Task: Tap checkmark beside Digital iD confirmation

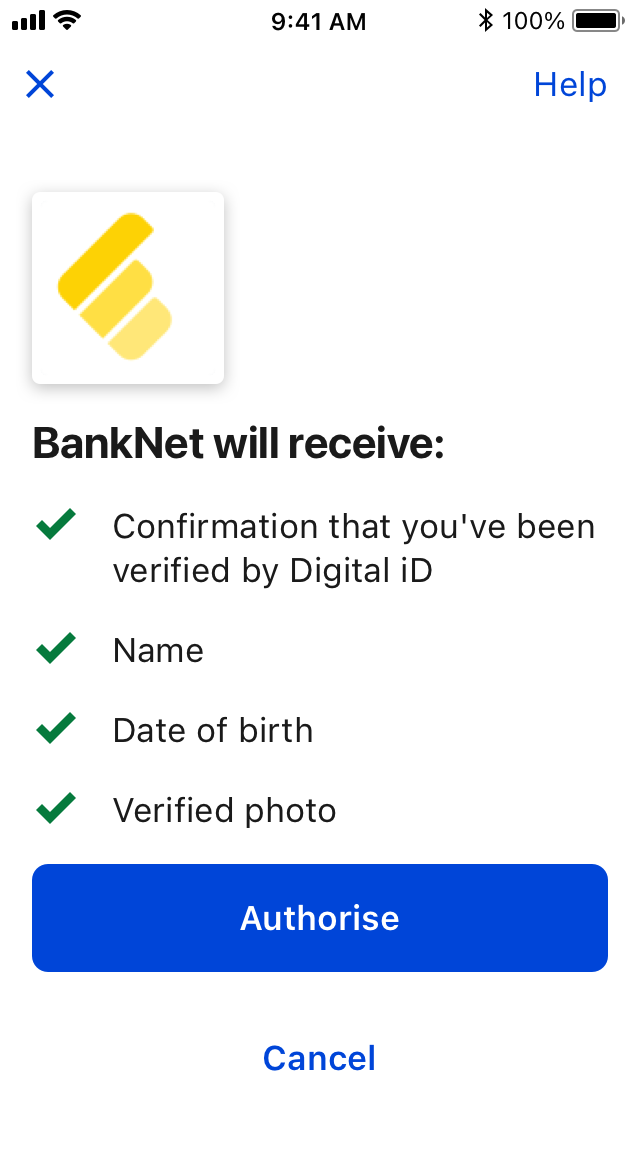Action: pos(56,524)
